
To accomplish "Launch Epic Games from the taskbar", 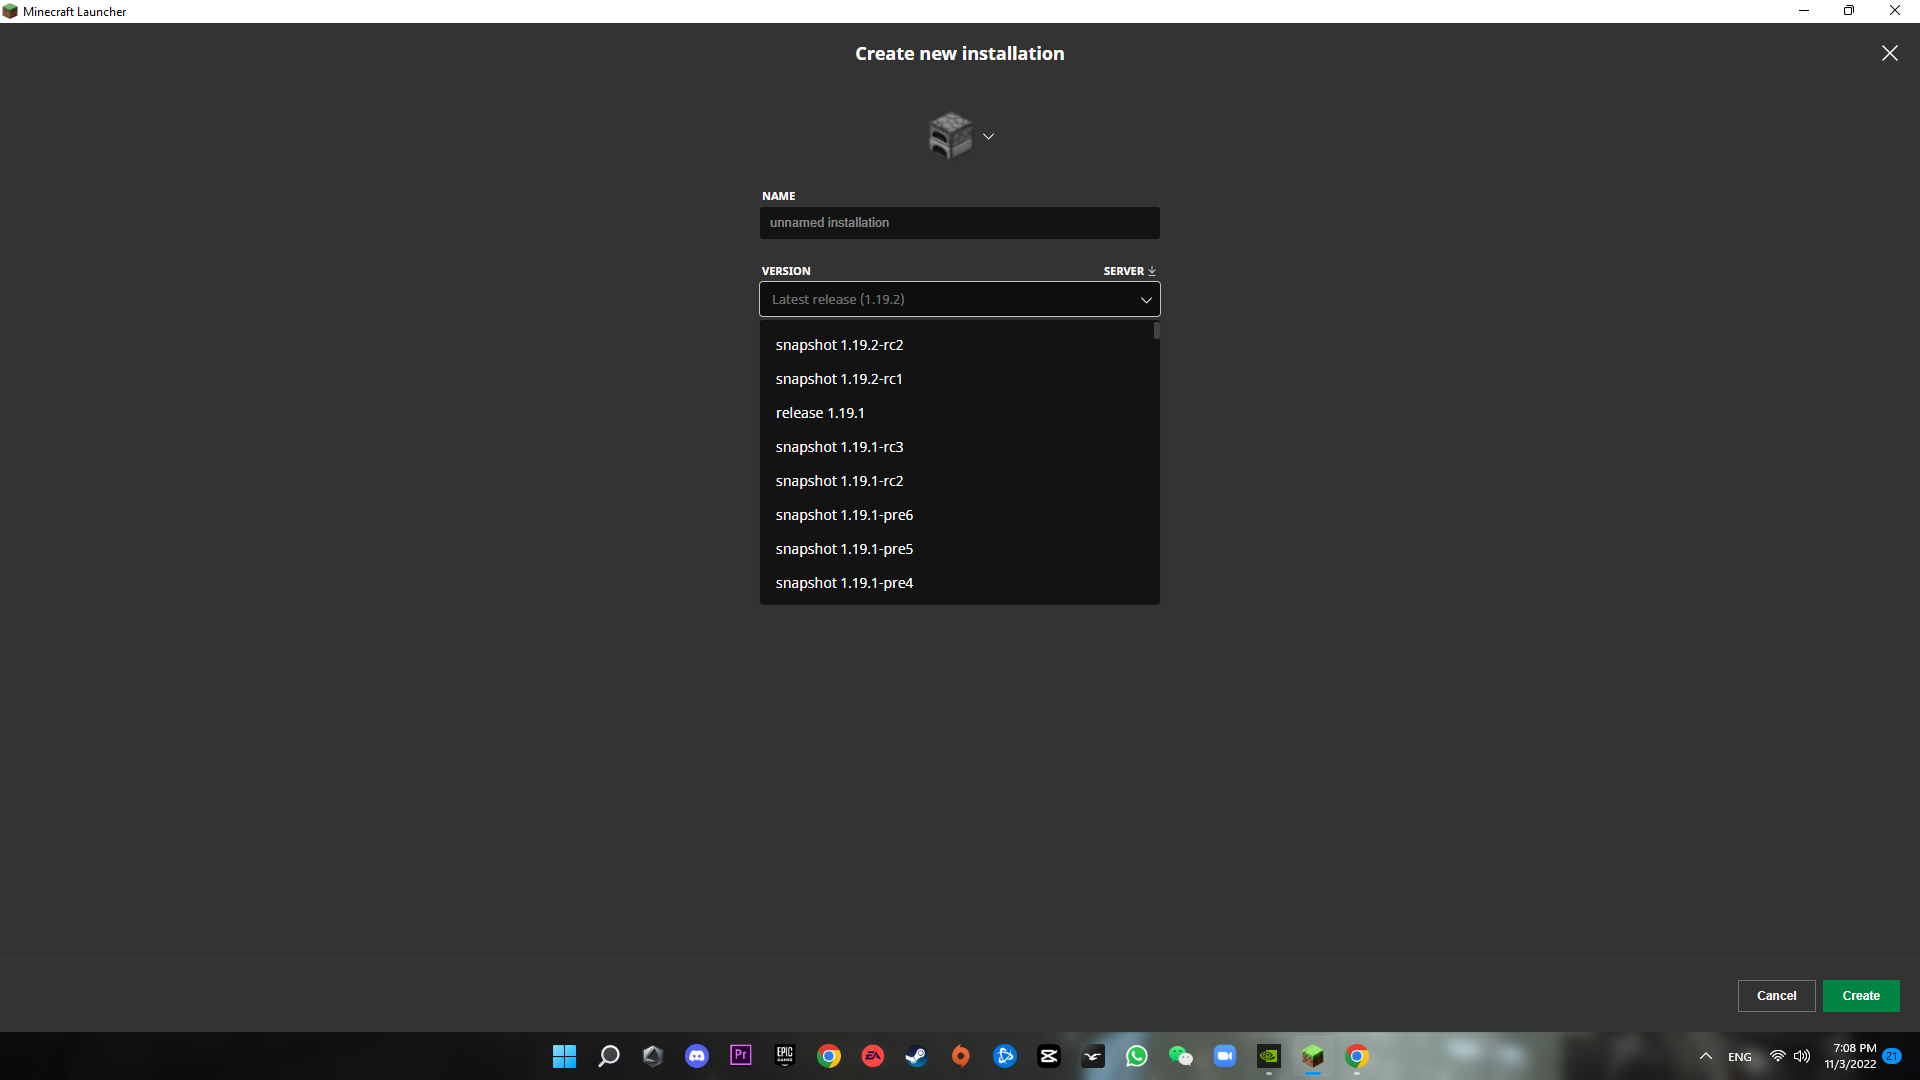I will (785, 1056).
